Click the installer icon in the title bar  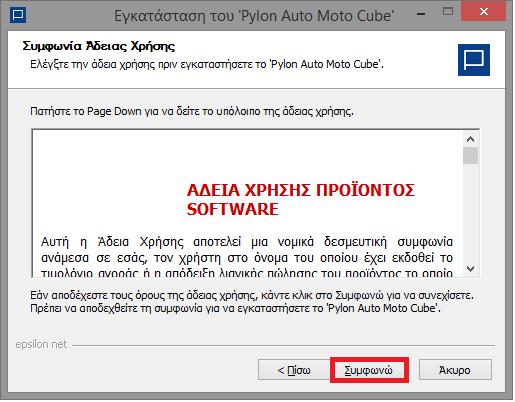pos(18,15)
